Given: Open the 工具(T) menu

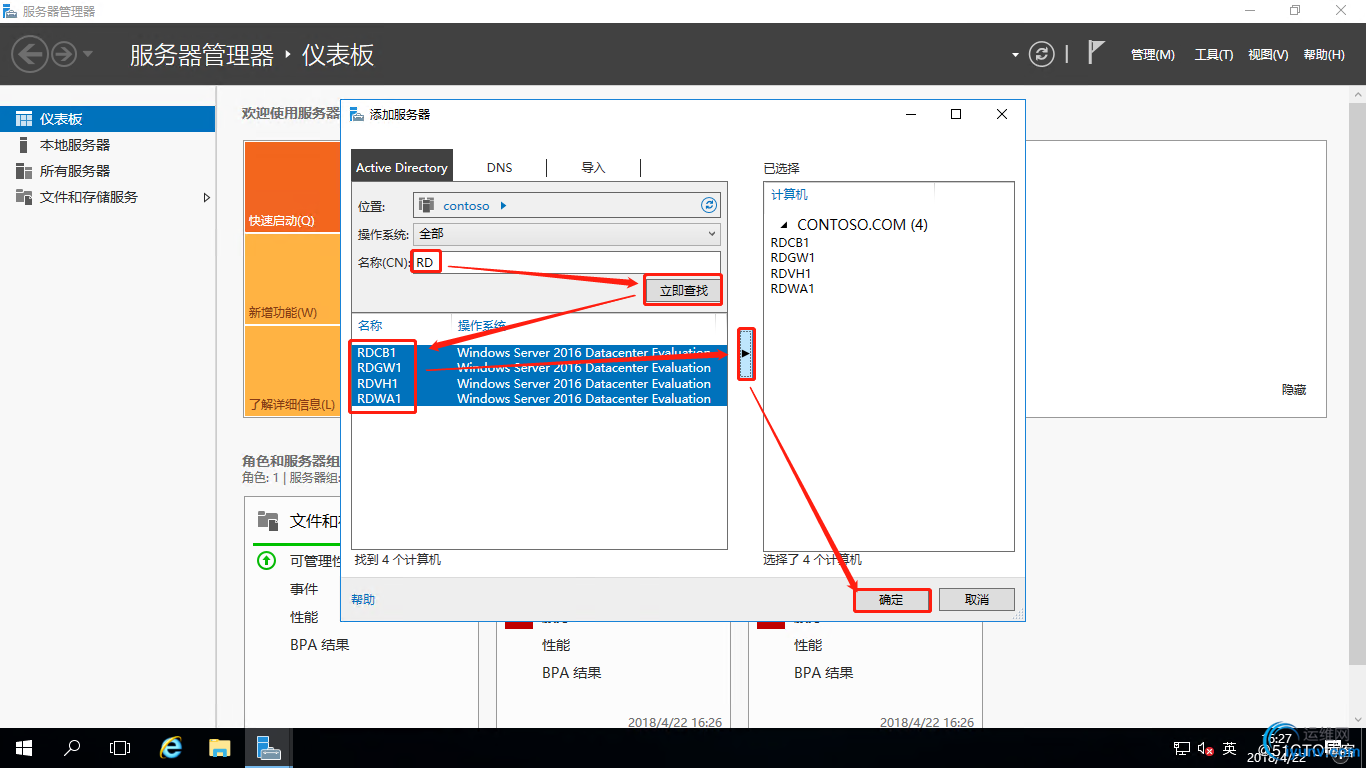Looking at the screenshot, I should point(1213,55).
